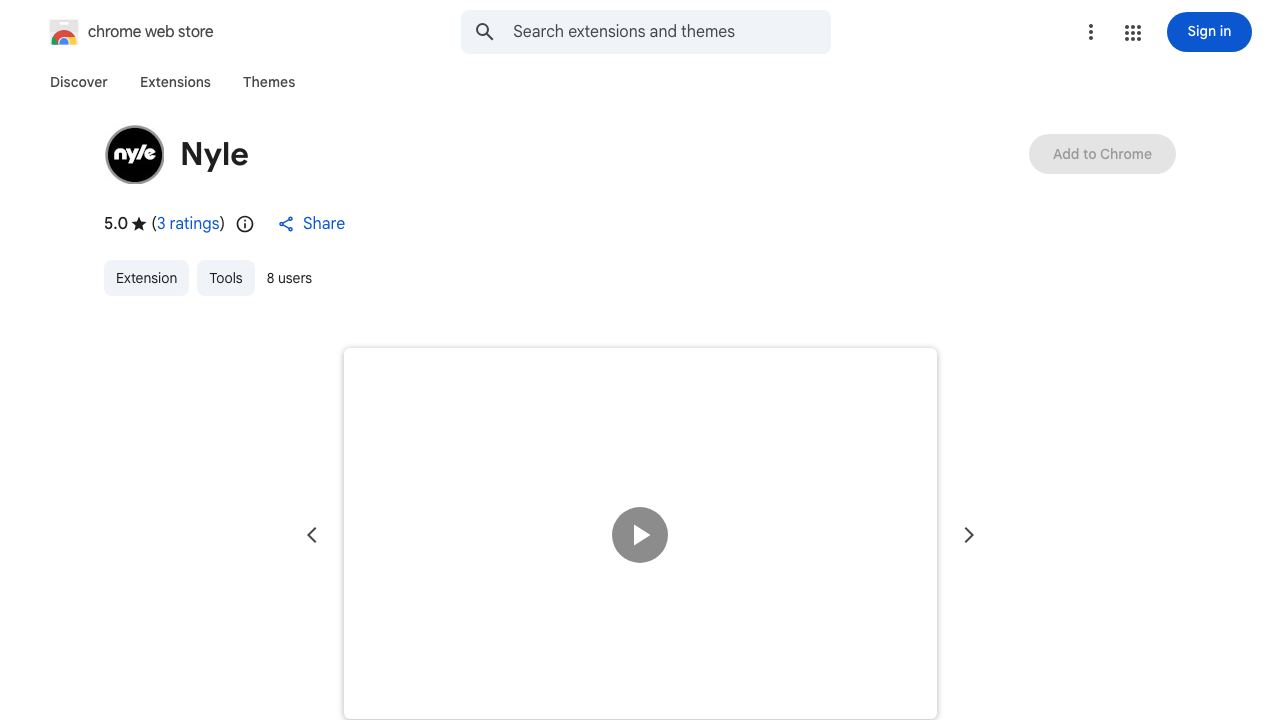Image resolution: width=1280 pixels, height=720 pixels.
Task: Play the extension preview video
Action: click(640, 535)
